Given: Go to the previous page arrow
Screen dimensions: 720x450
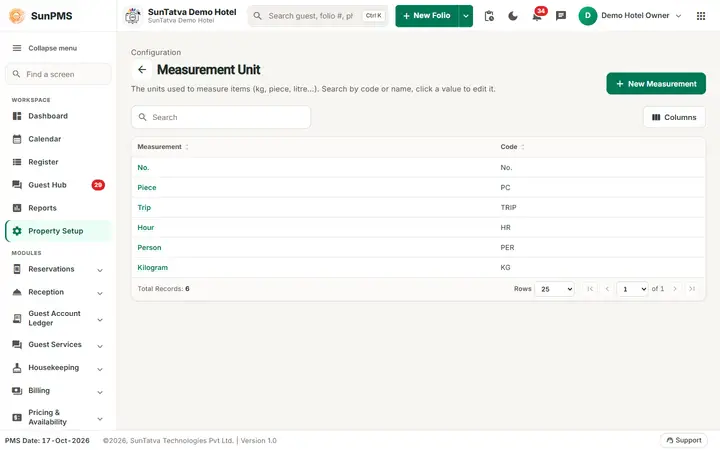Looking at the screenshot, I should tap(607, 289).
